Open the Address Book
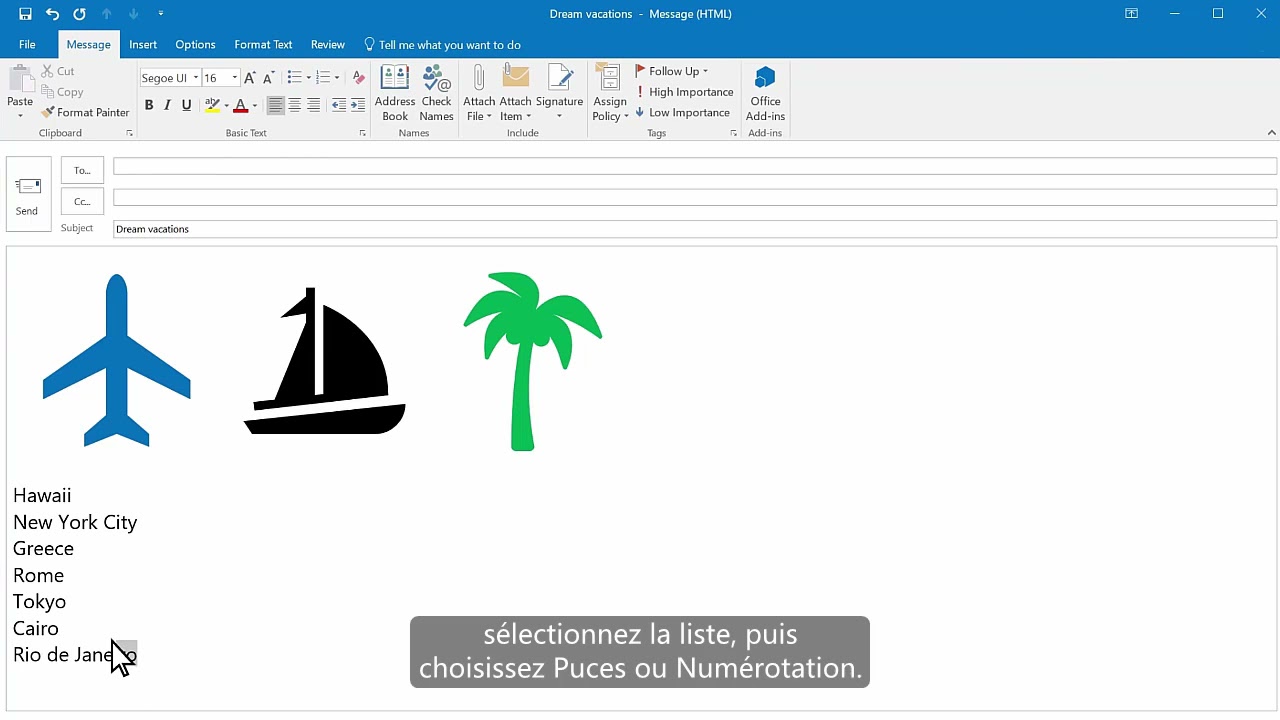Screen dimensions: 1280x720 click(x=395, y=93)
